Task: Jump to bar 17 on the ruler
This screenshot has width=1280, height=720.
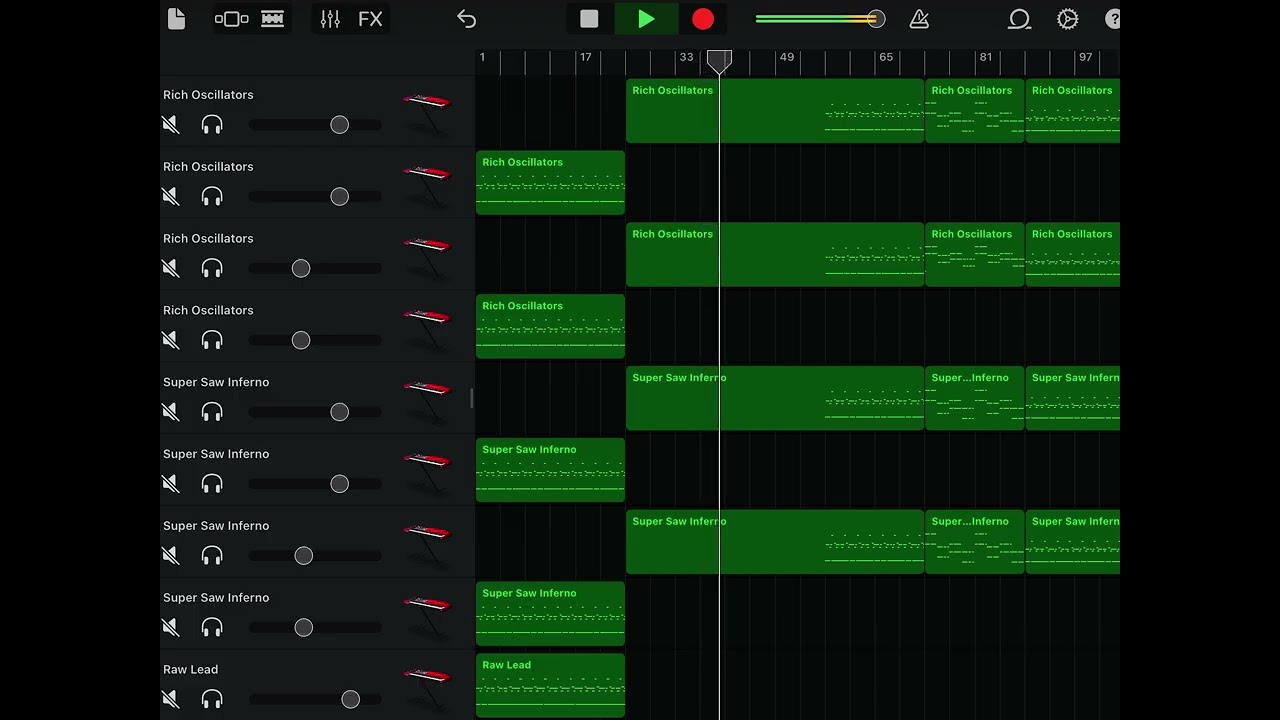Action: coord(586,57)
